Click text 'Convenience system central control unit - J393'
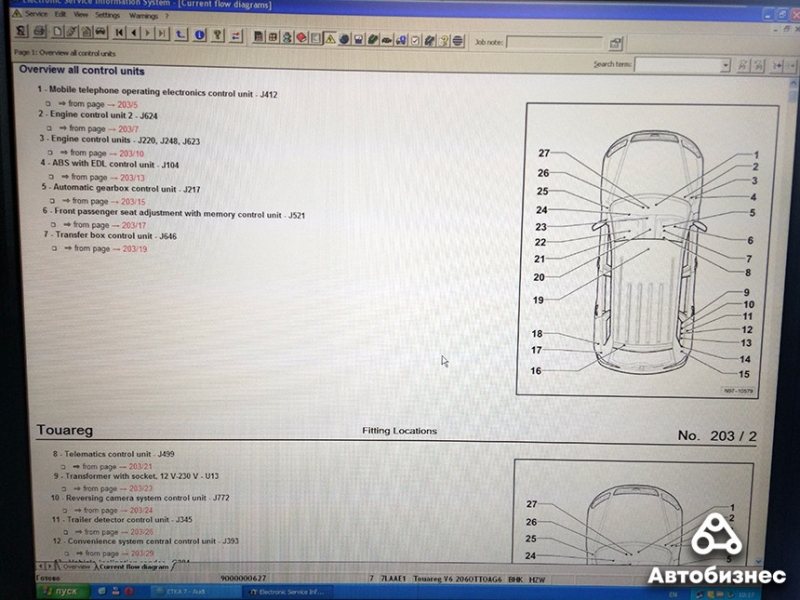 coord(153,541)
